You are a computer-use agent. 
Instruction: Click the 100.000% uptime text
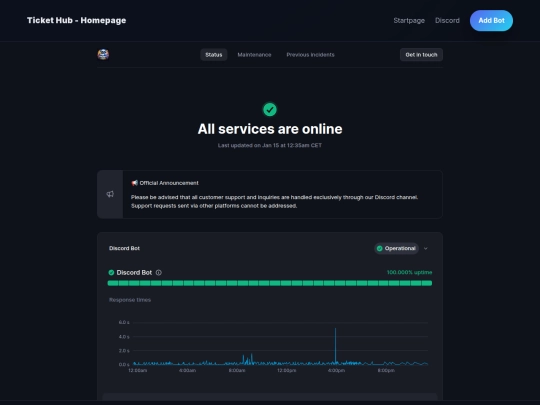(409, 272)
